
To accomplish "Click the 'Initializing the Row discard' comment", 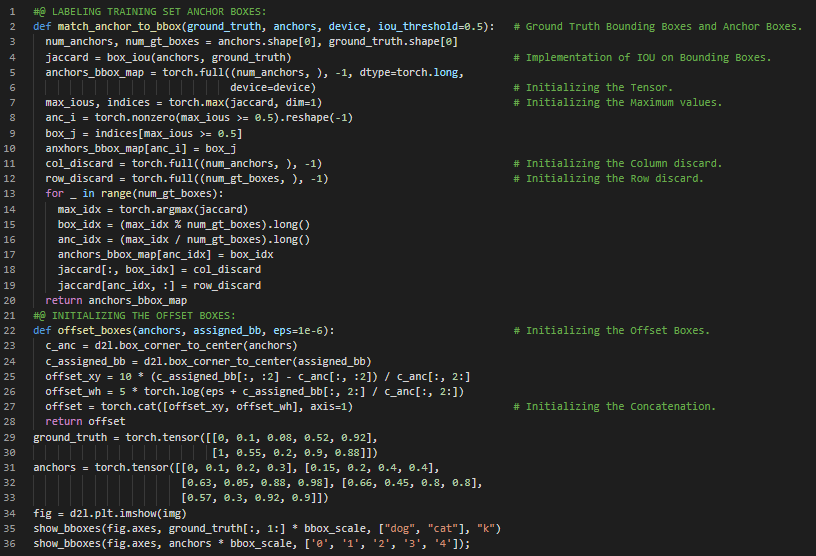I will coord(615,178).
